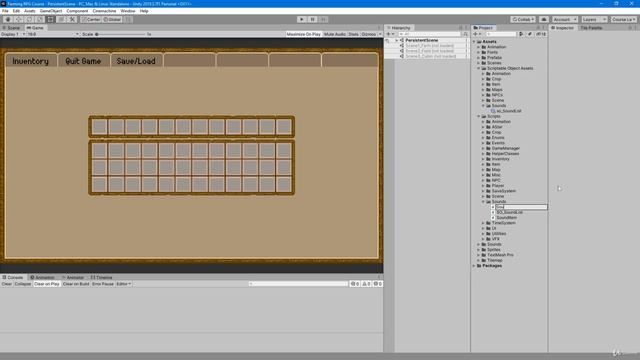Select the Rect Transform tool
640x360 pixels.
(51, 19)
